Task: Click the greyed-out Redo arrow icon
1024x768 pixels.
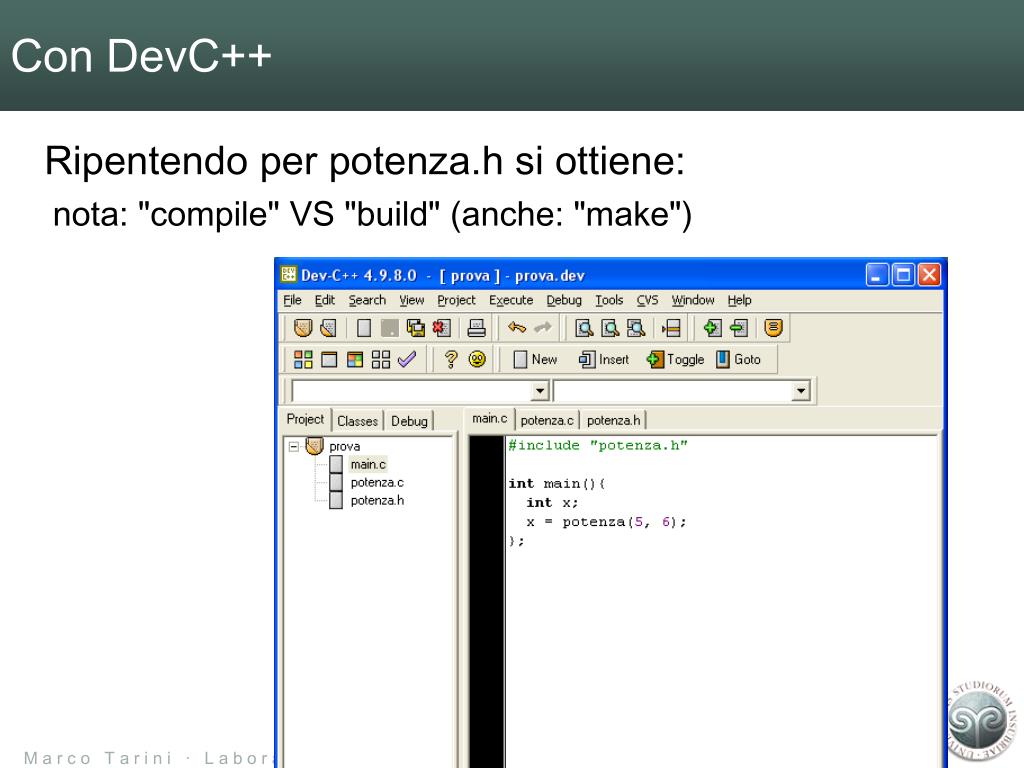Action: [543, 327]
